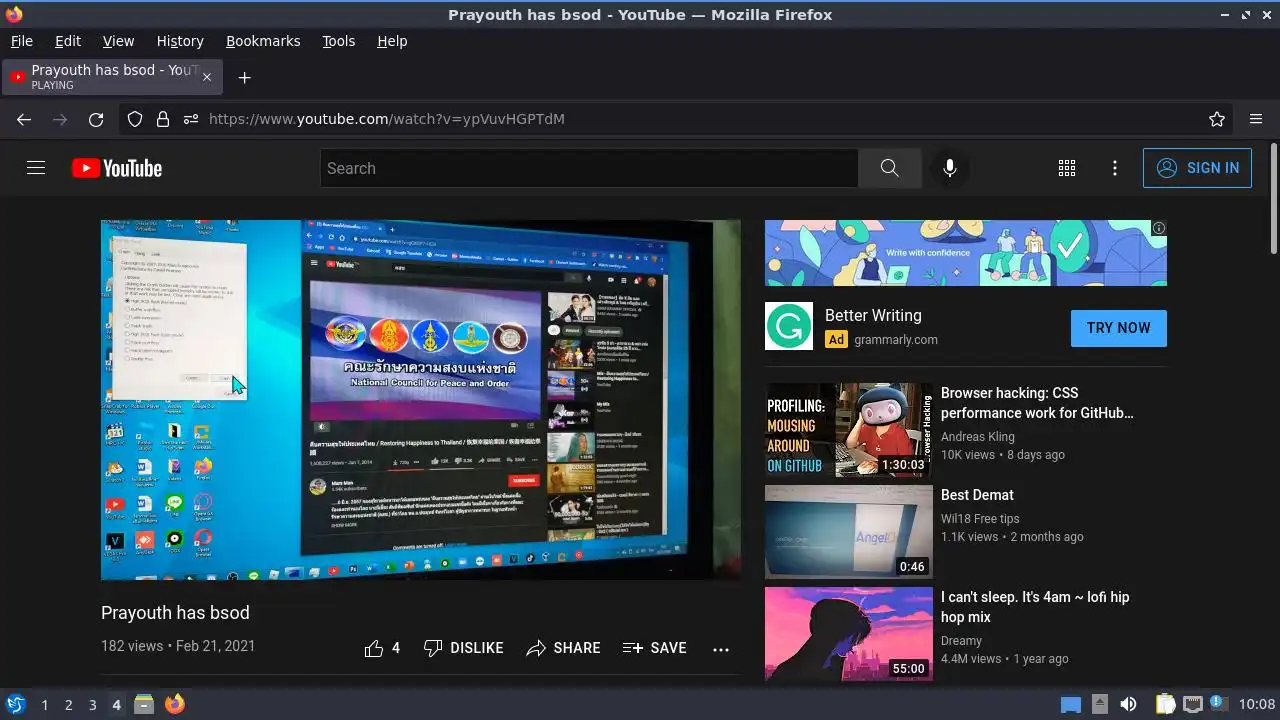
Task: Switch to workspace 2
Action: 68,705
